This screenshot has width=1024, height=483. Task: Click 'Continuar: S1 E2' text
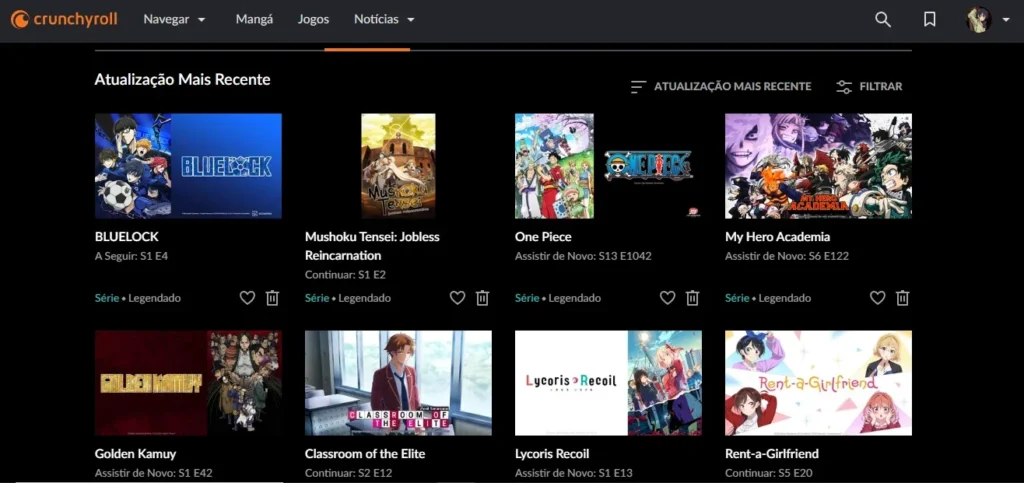[345, 275]
